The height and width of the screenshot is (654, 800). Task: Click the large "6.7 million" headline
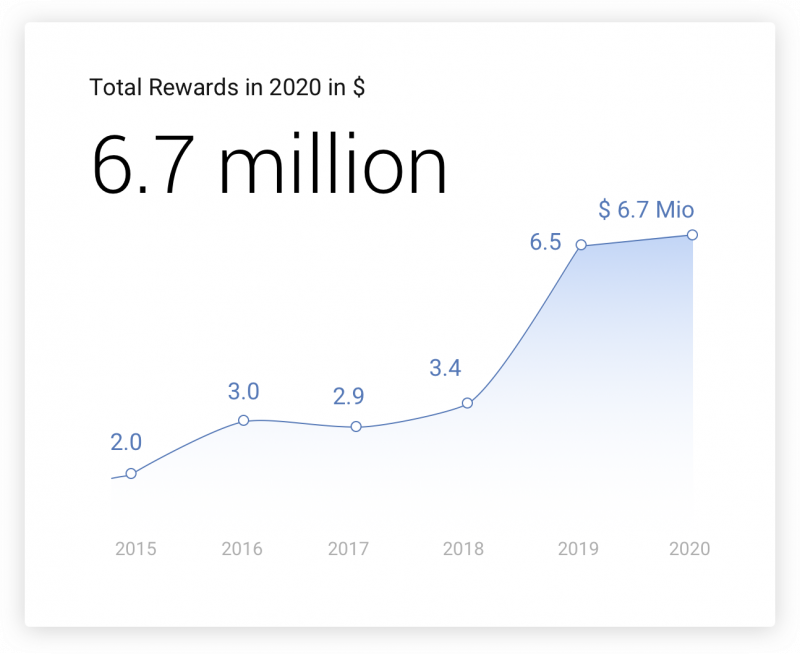tap(269, 165)
